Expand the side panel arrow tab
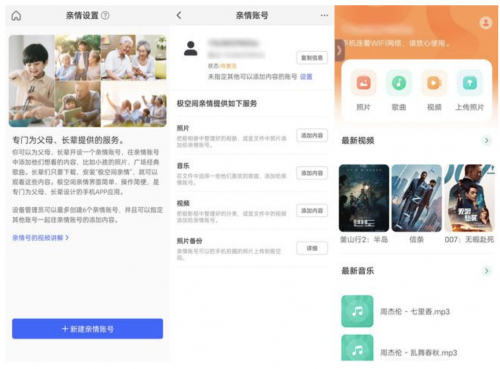Viewport: 500px width, 369px height. [x=339, y=50]
